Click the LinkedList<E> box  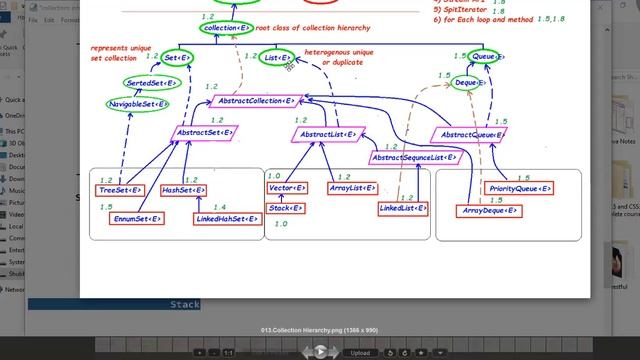point(403,209)
